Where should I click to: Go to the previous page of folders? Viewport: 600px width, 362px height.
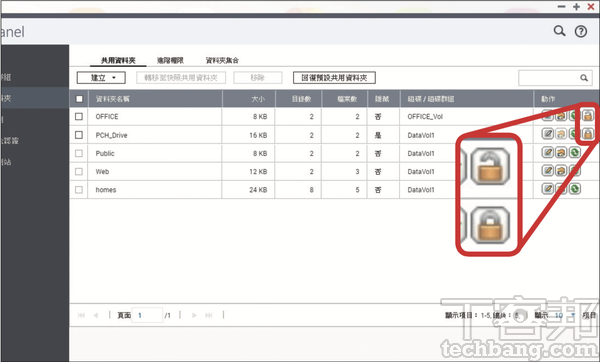tap(96, 315)
